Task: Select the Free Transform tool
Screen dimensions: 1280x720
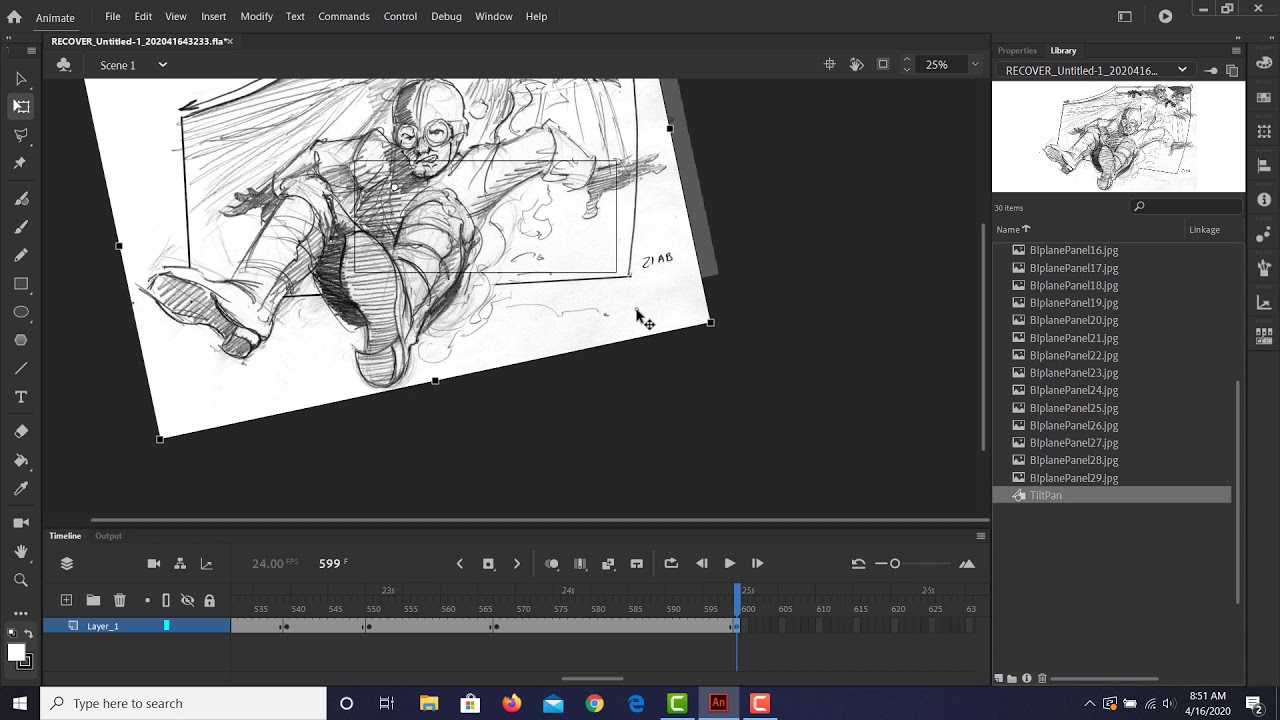Action: click(21, 106)
